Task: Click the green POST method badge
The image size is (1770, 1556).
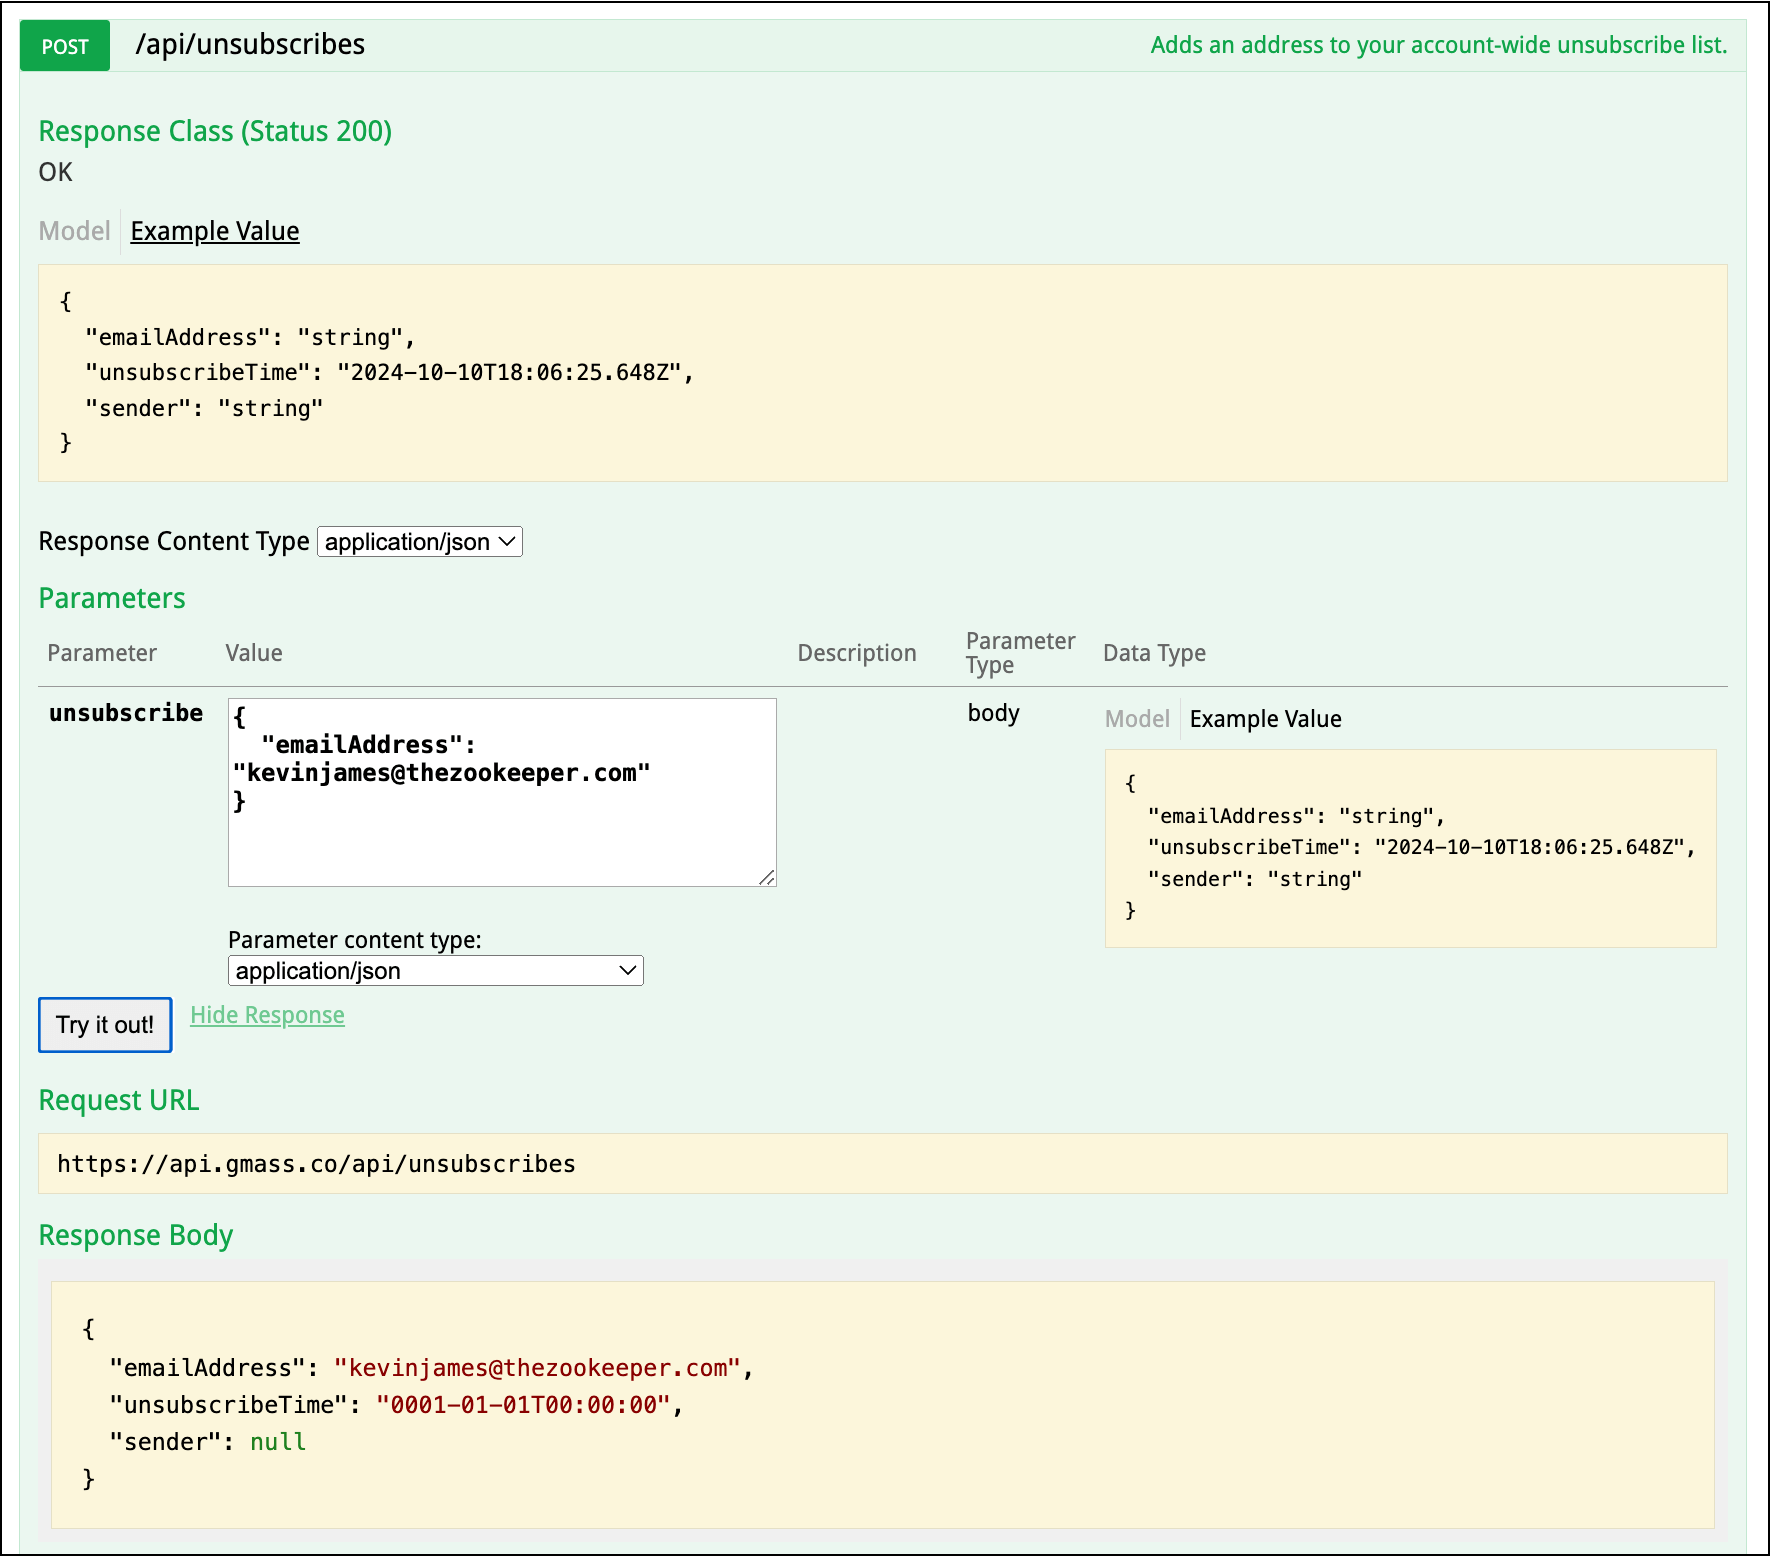Action: tap(65, 46)
